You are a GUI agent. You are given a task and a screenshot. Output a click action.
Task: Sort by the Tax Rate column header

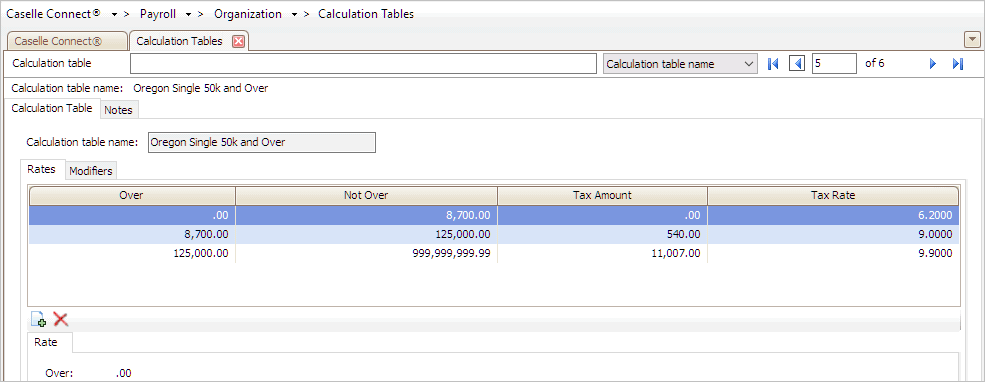coord(833,195)
